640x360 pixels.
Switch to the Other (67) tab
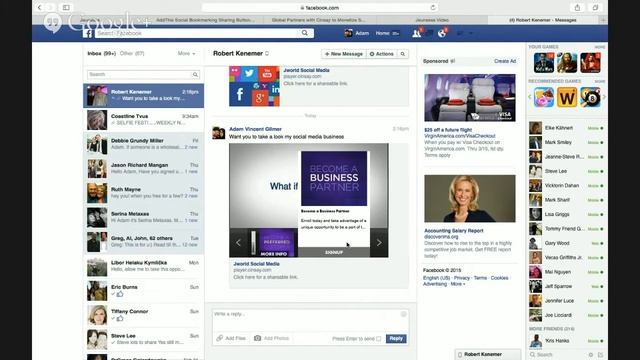pyautogui.click(x=132, y=53)
